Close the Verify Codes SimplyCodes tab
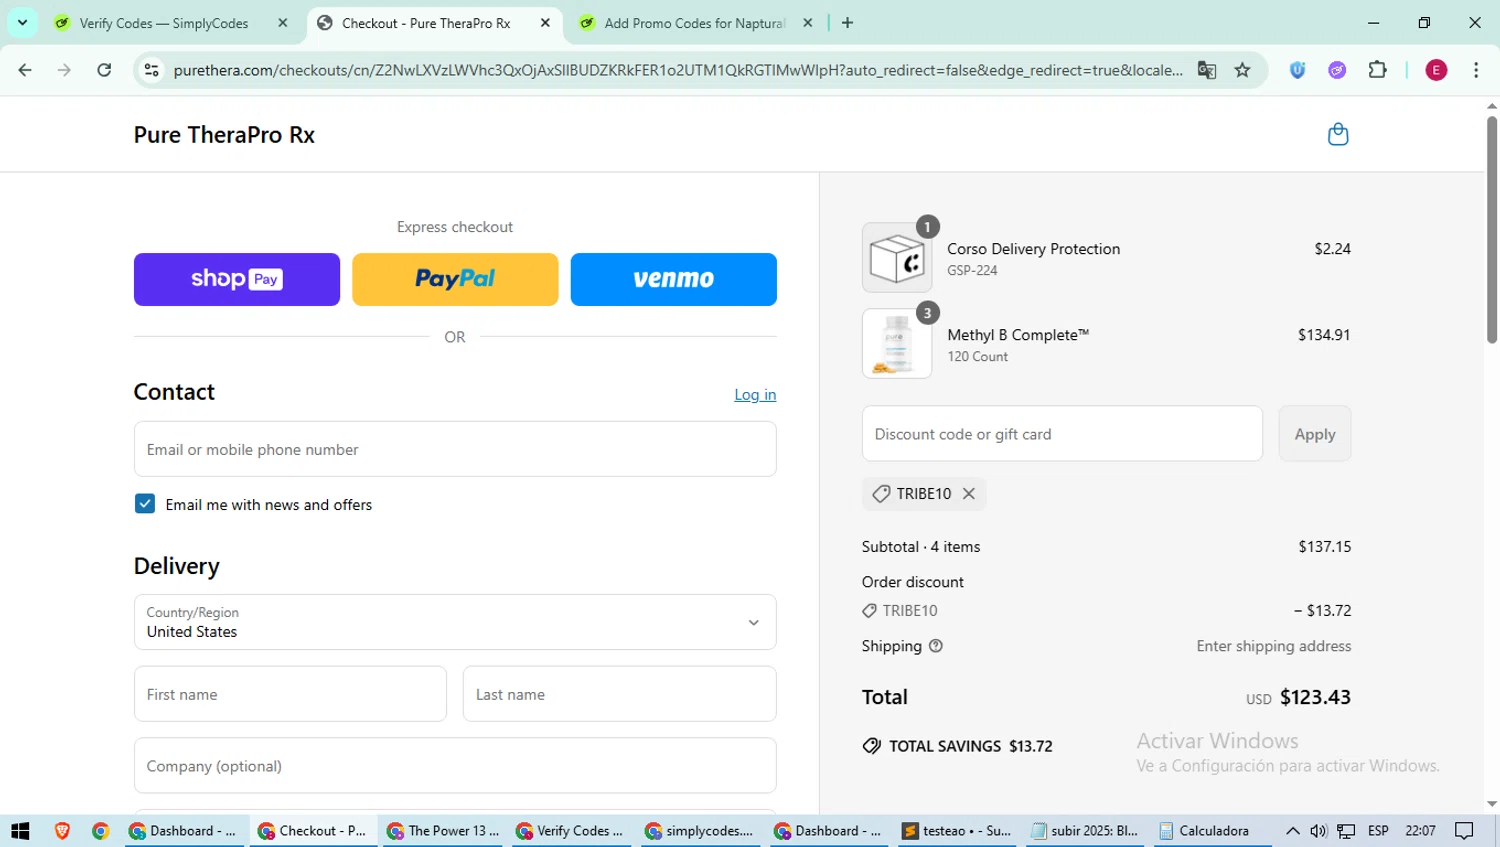Screen dimensions: 1500x847 click(283, 23)
